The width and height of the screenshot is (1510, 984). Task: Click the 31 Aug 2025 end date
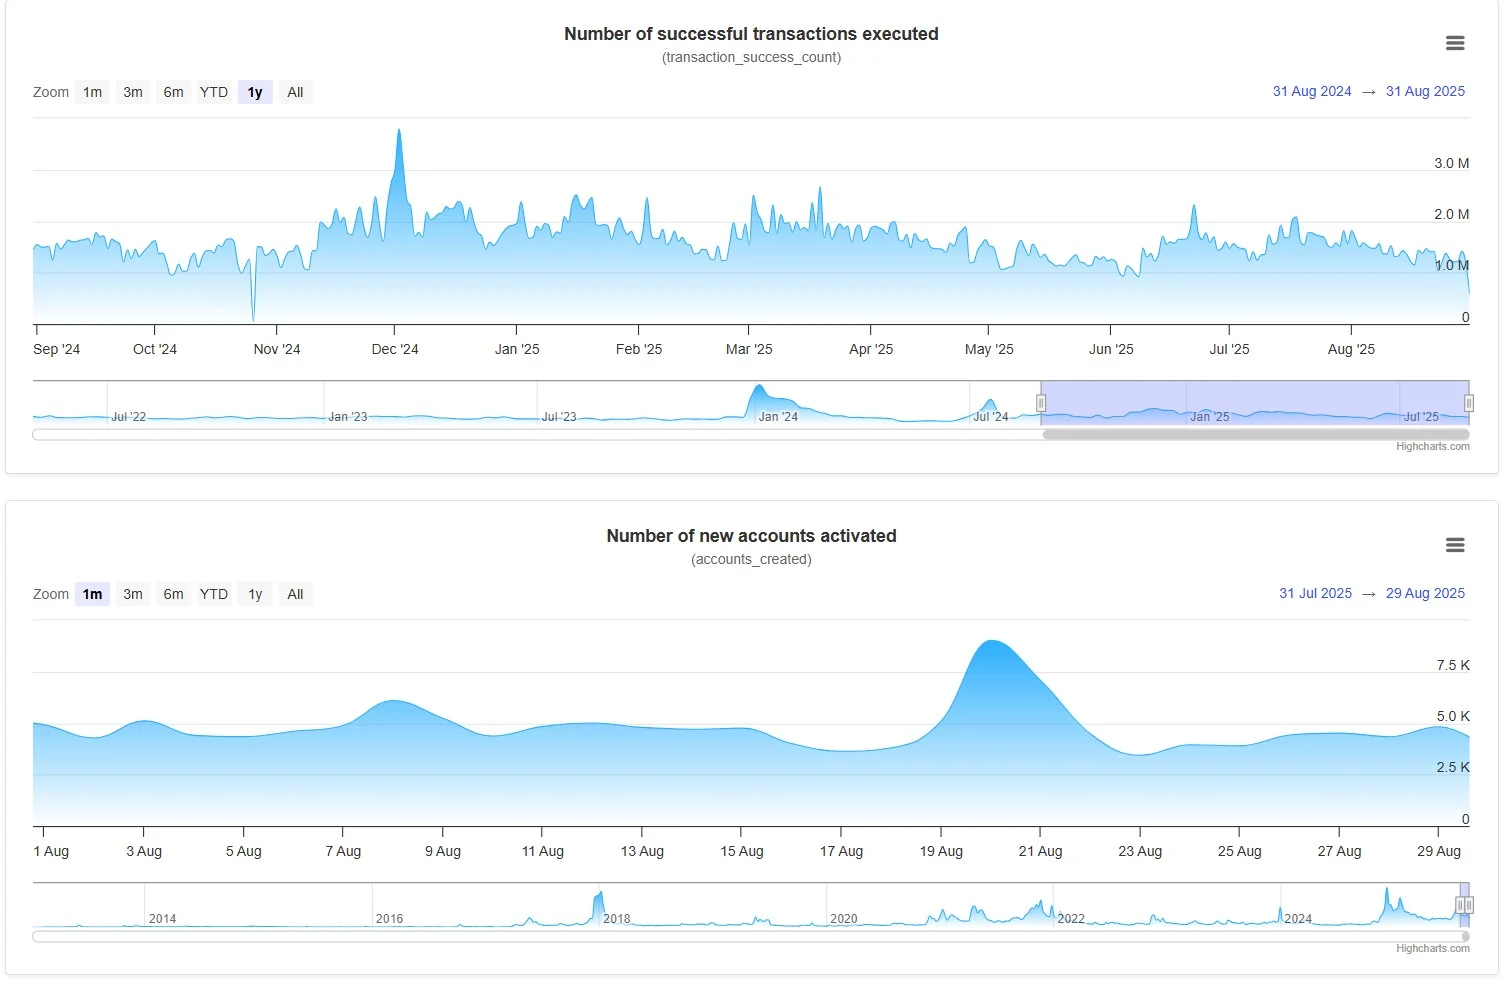coord(1425,91)
